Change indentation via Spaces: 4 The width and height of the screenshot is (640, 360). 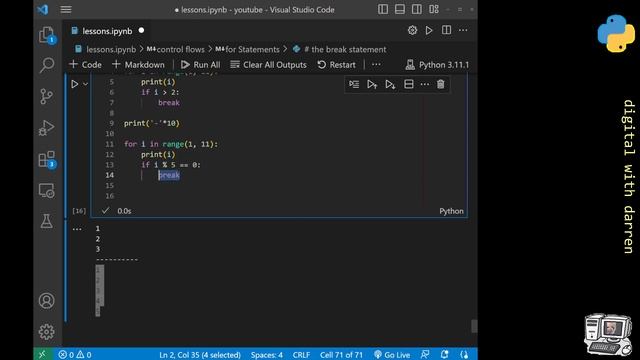(267, 355)
